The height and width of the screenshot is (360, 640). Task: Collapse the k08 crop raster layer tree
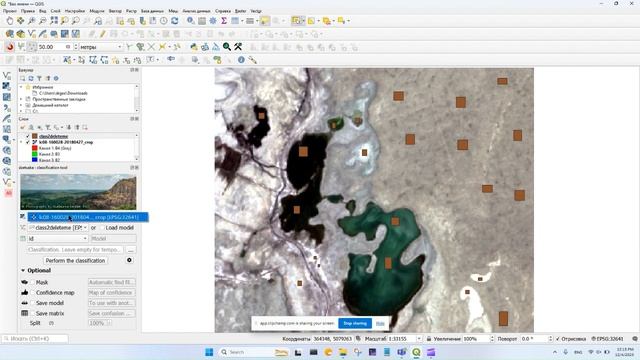[x=21, y=142]
